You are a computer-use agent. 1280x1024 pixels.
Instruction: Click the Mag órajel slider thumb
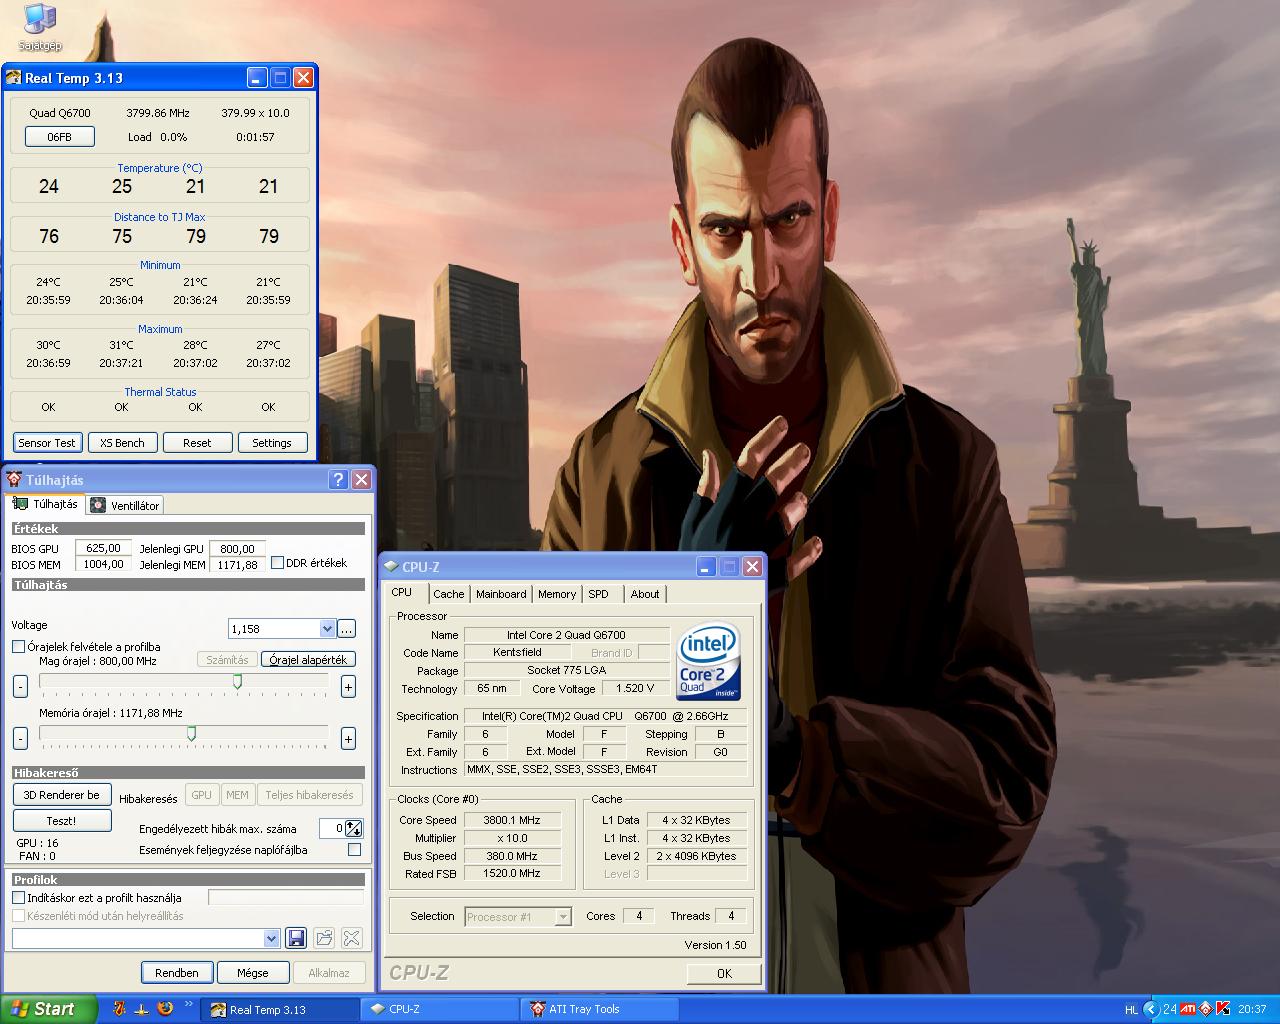coord(237,681)
